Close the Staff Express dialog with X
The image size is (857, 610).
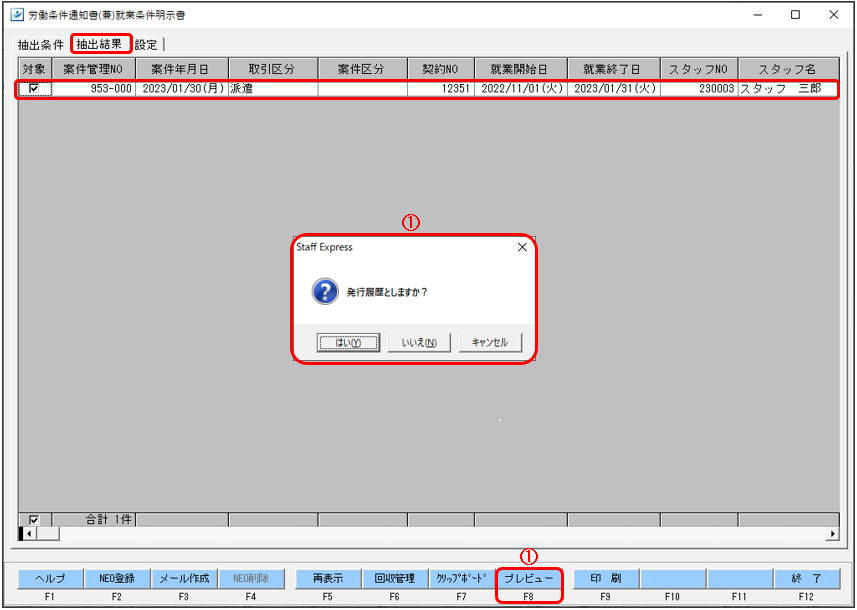coord(522,247)
